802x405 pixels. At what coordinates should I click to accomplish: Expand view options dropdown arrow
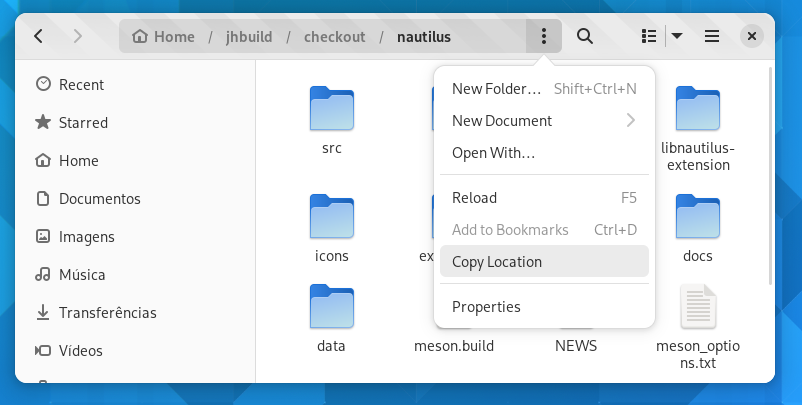tap(677, 36)
